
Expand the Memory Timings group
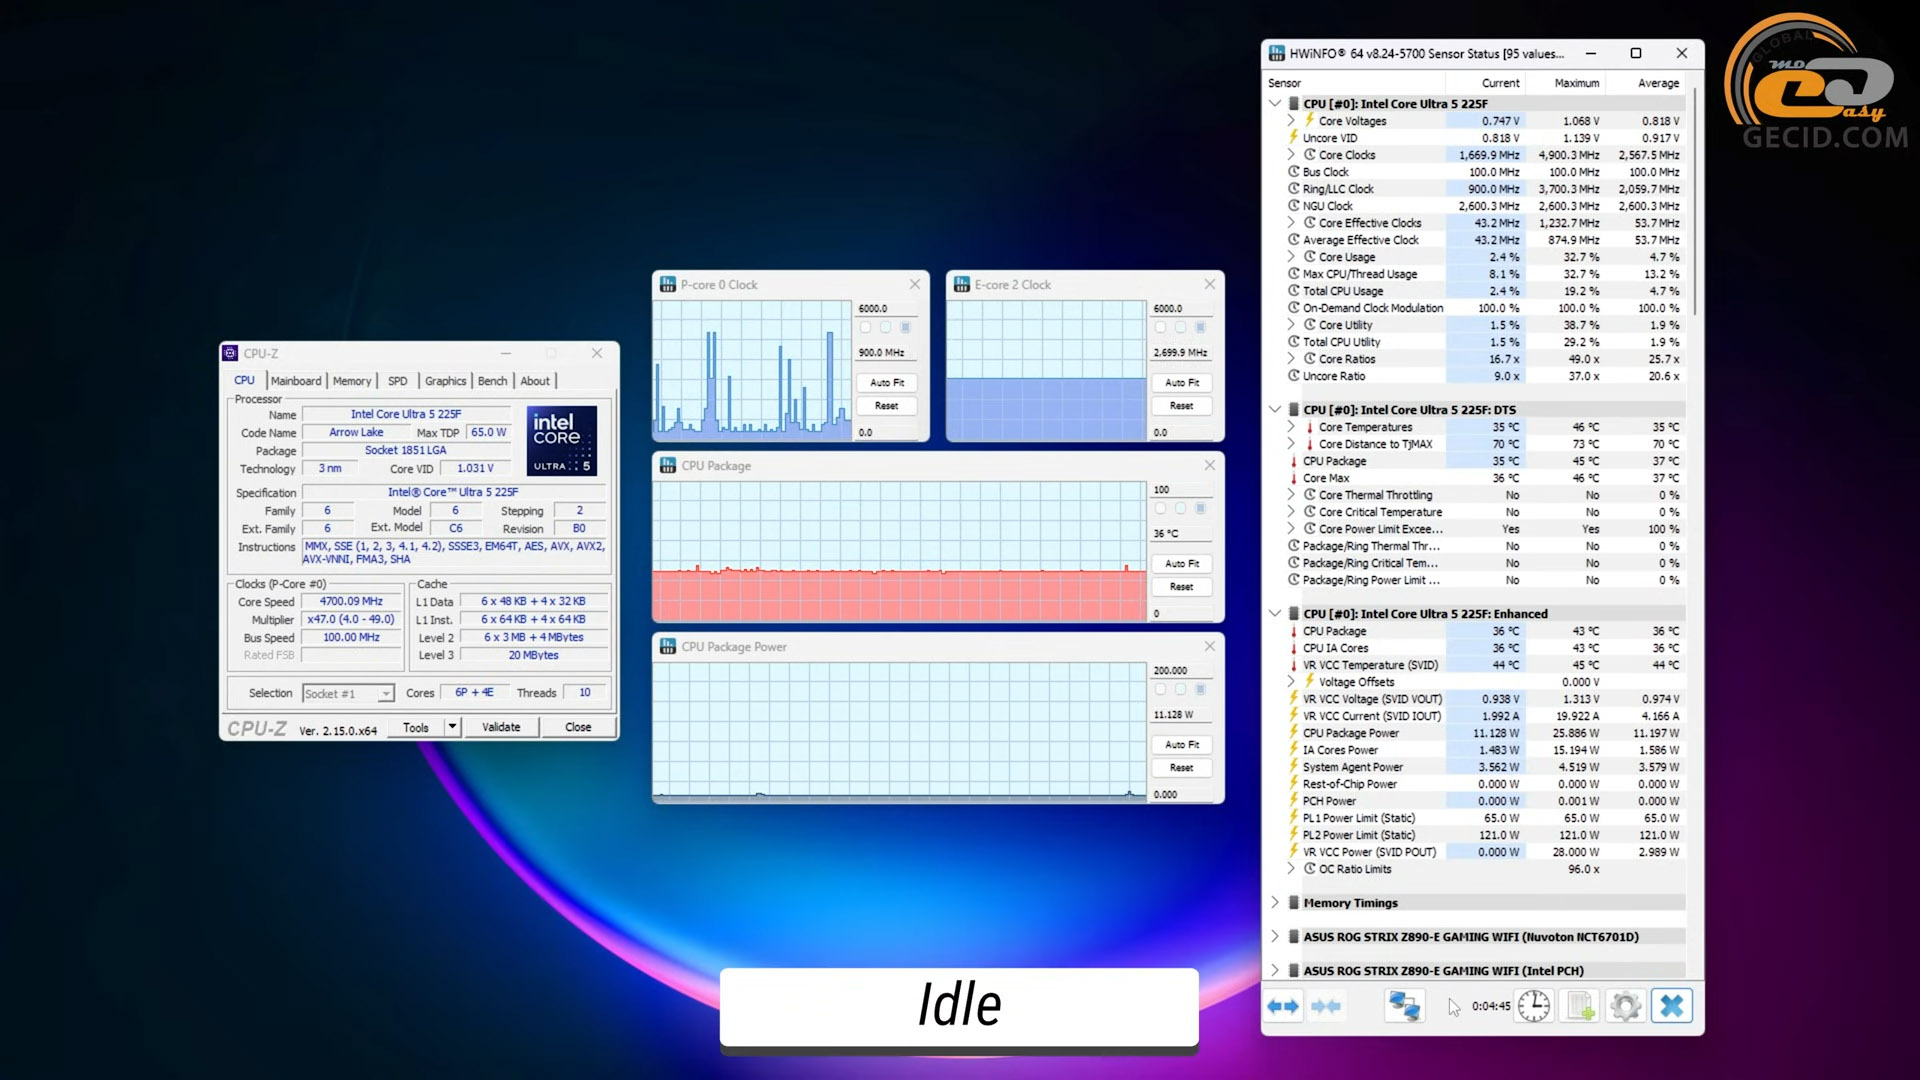pos(1275,903)
